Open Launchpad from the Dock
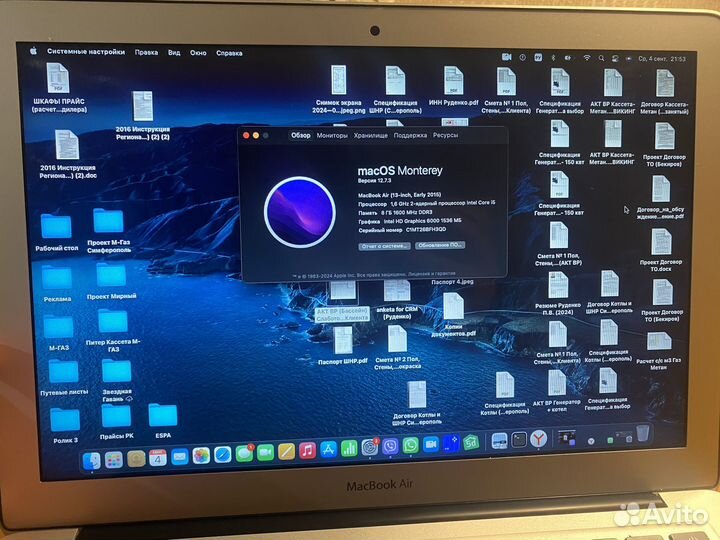Image resolution: width=720 pixels, height=540 pixels. (x=113, y=459)
